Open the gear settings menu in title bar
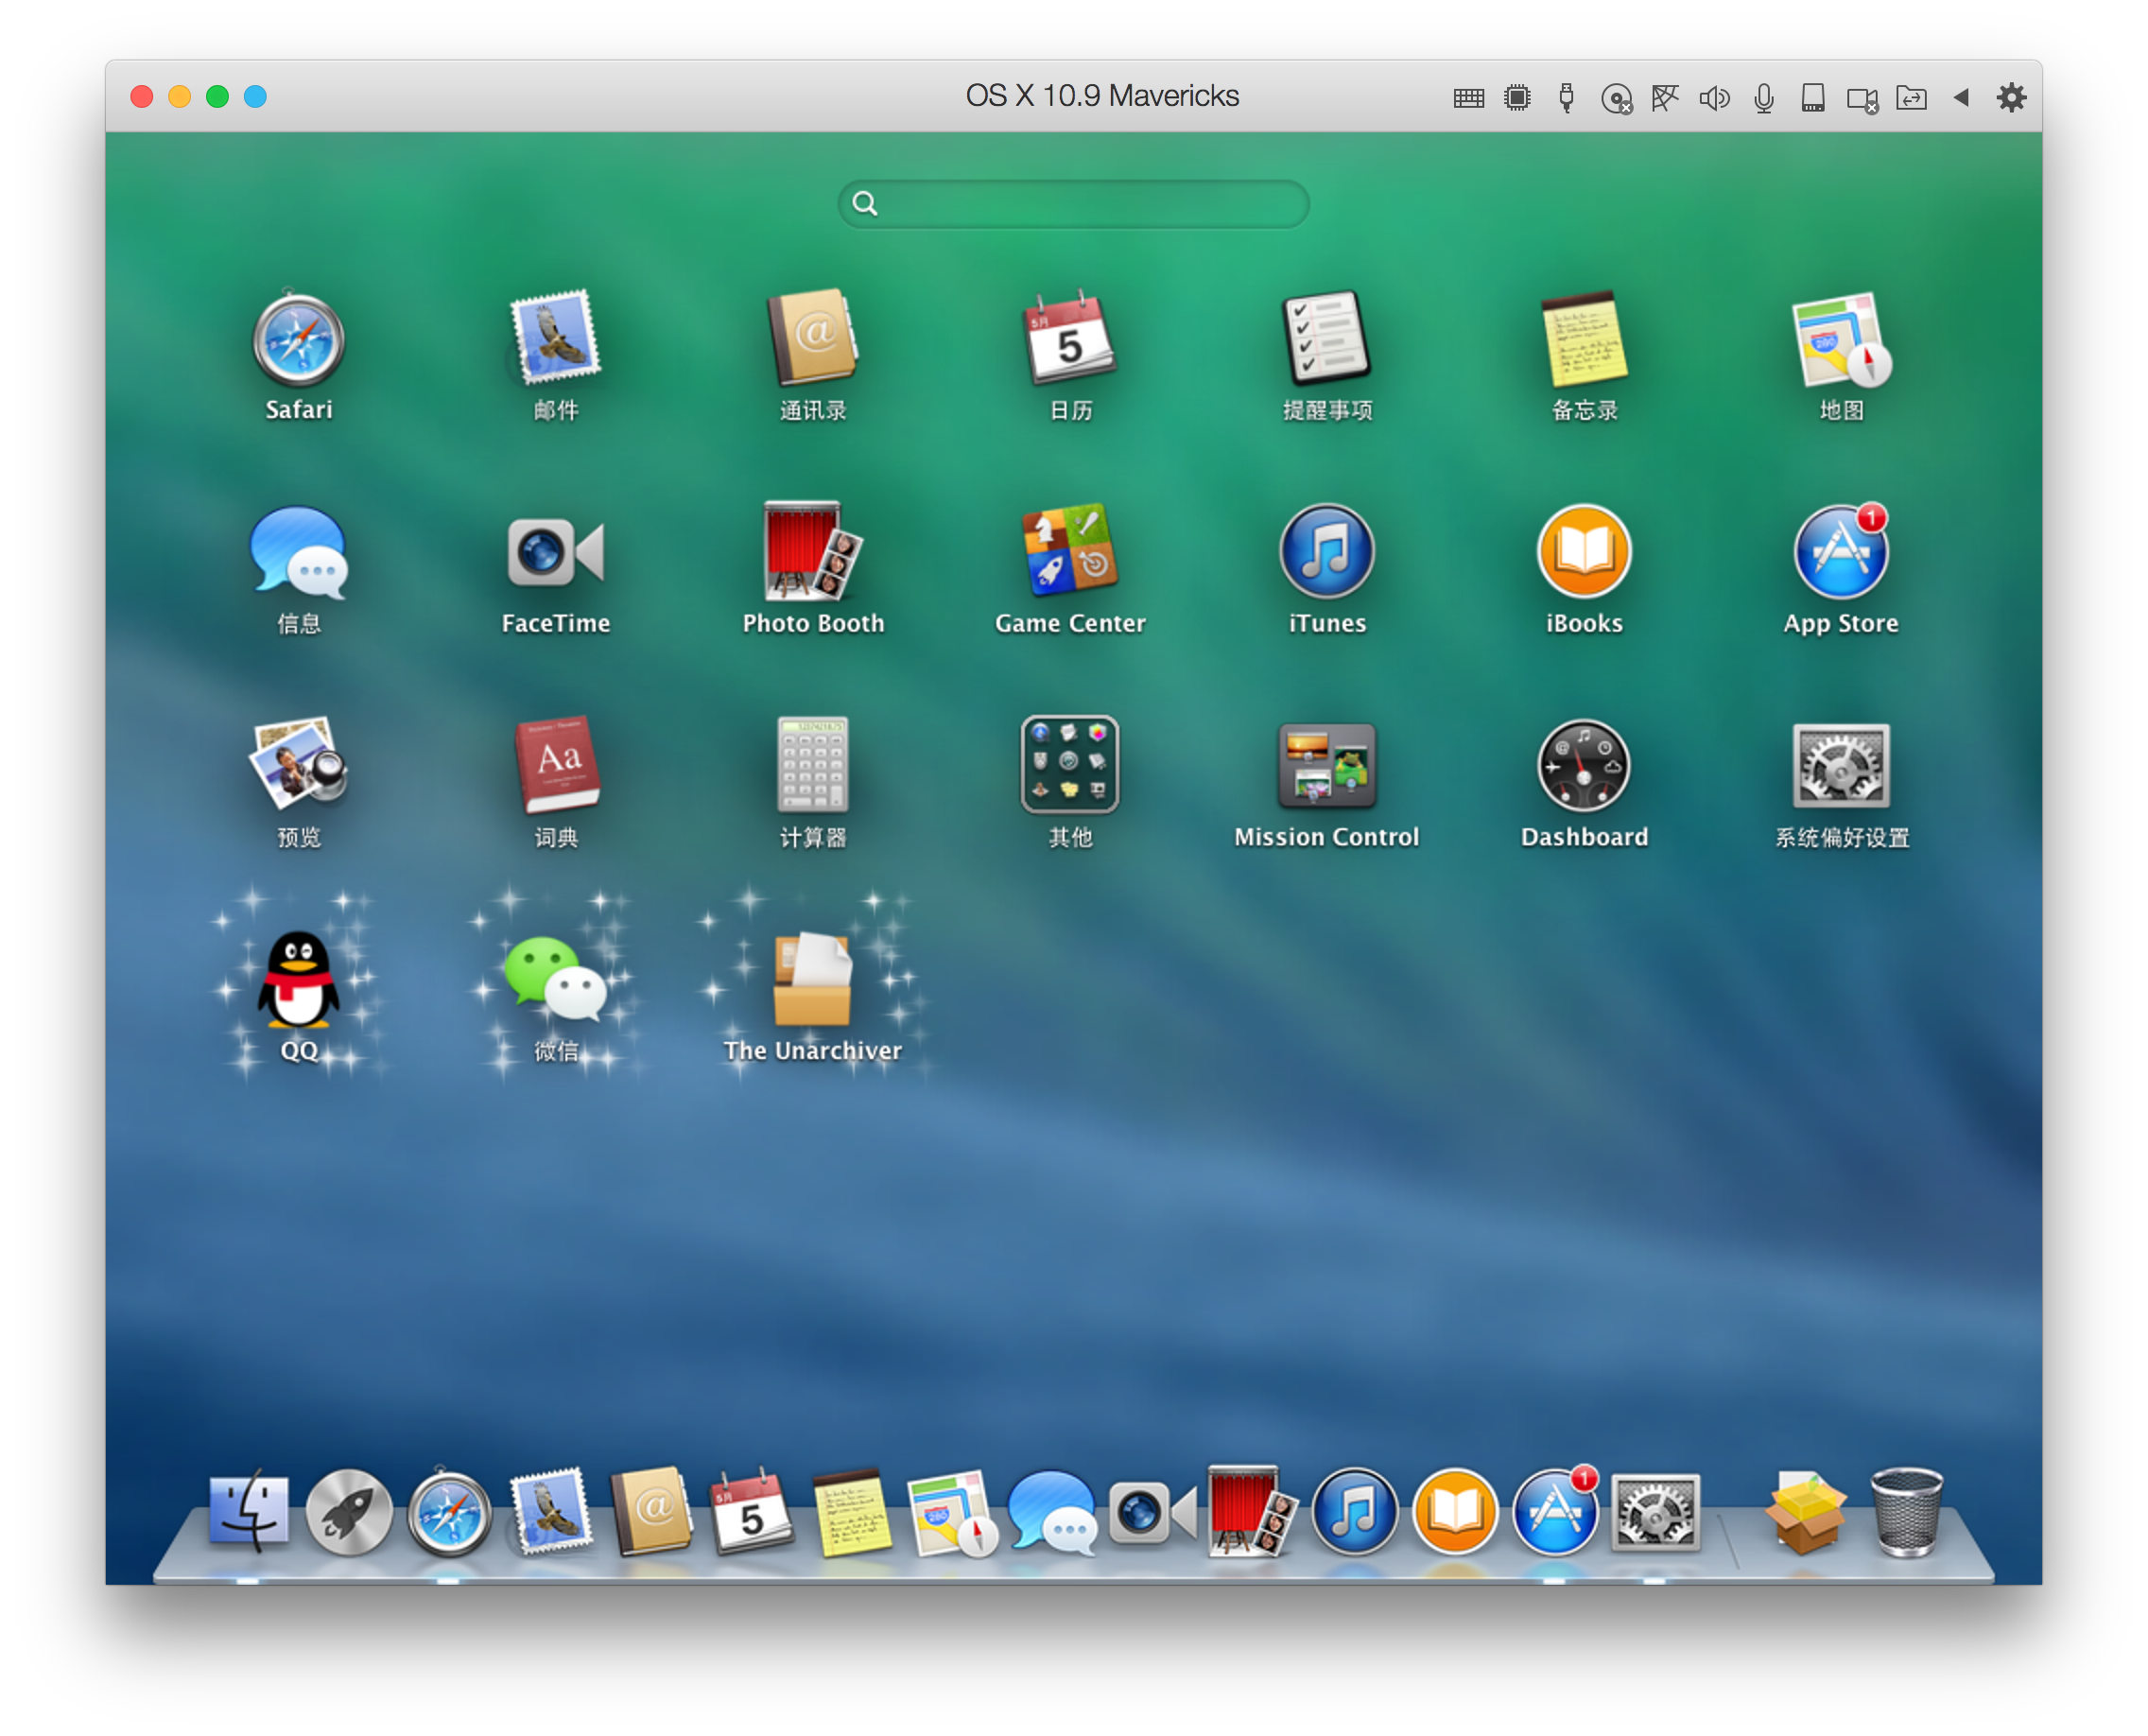 (2011, 97)
